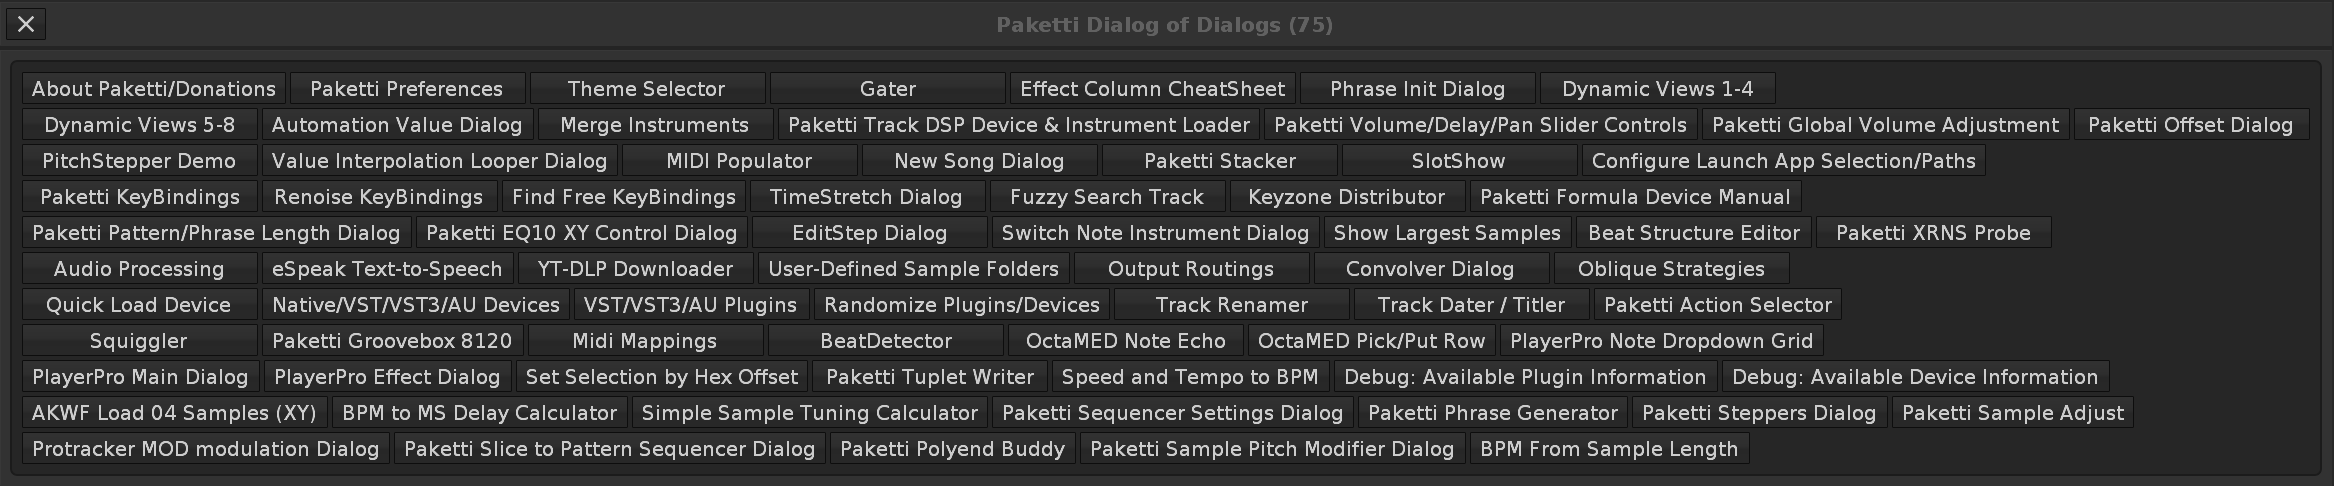Show the Effect Column CheatSheet
The width and height of the screenshot is (2334, 486).
click(x=1152, y=89)
